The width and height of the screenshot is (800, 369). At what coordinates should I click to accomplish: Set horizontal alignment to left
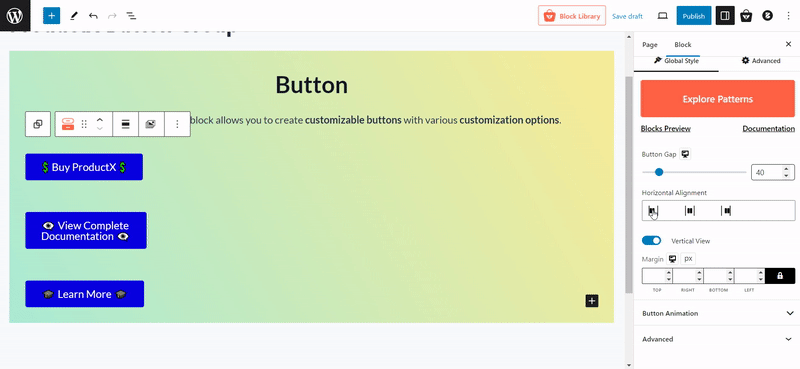(653, 210)
